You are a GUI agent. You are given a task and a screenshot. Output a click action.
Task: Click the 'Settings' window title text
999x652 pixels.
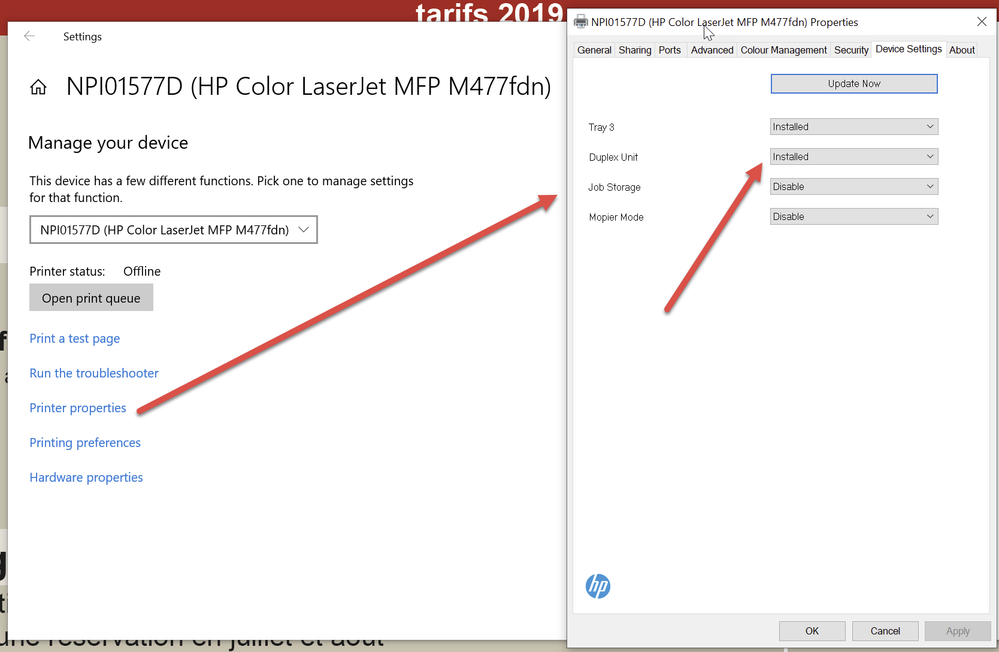click(82, 36)
